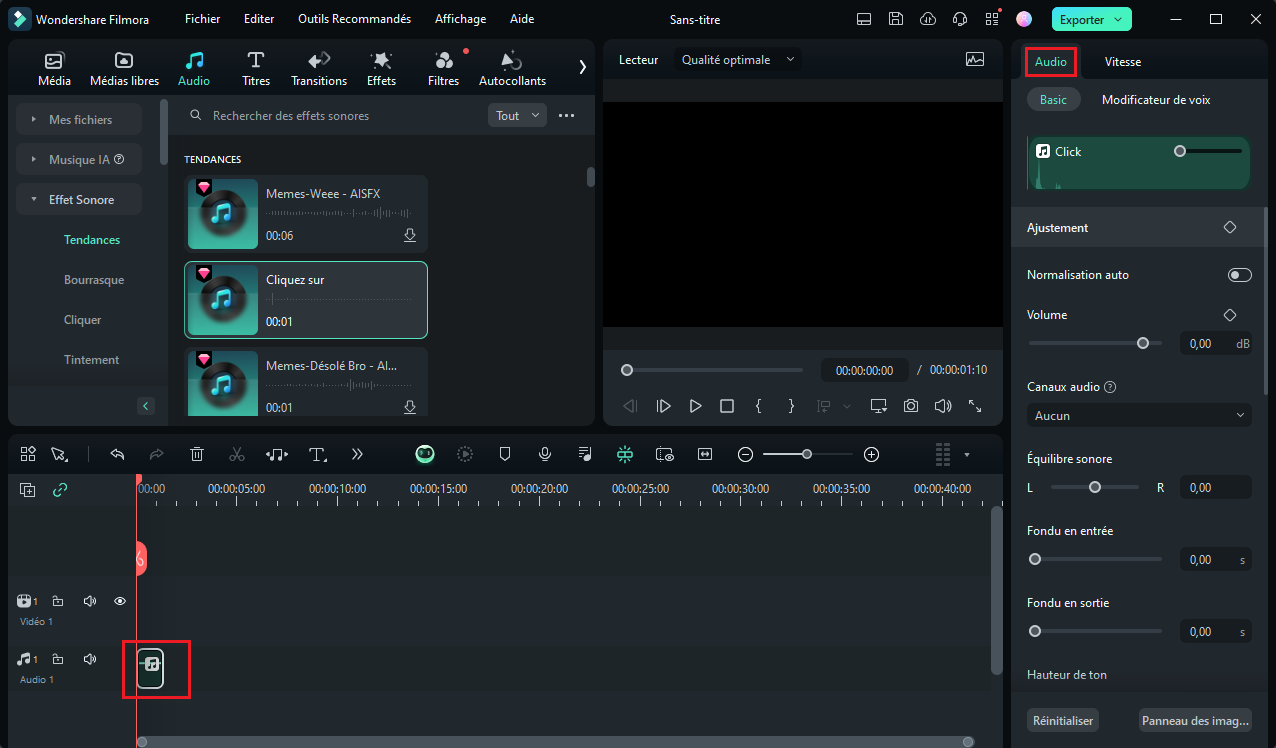Open the video scopes icon in the player
This screenshot has width=1276, height=748.
[975, 60]
